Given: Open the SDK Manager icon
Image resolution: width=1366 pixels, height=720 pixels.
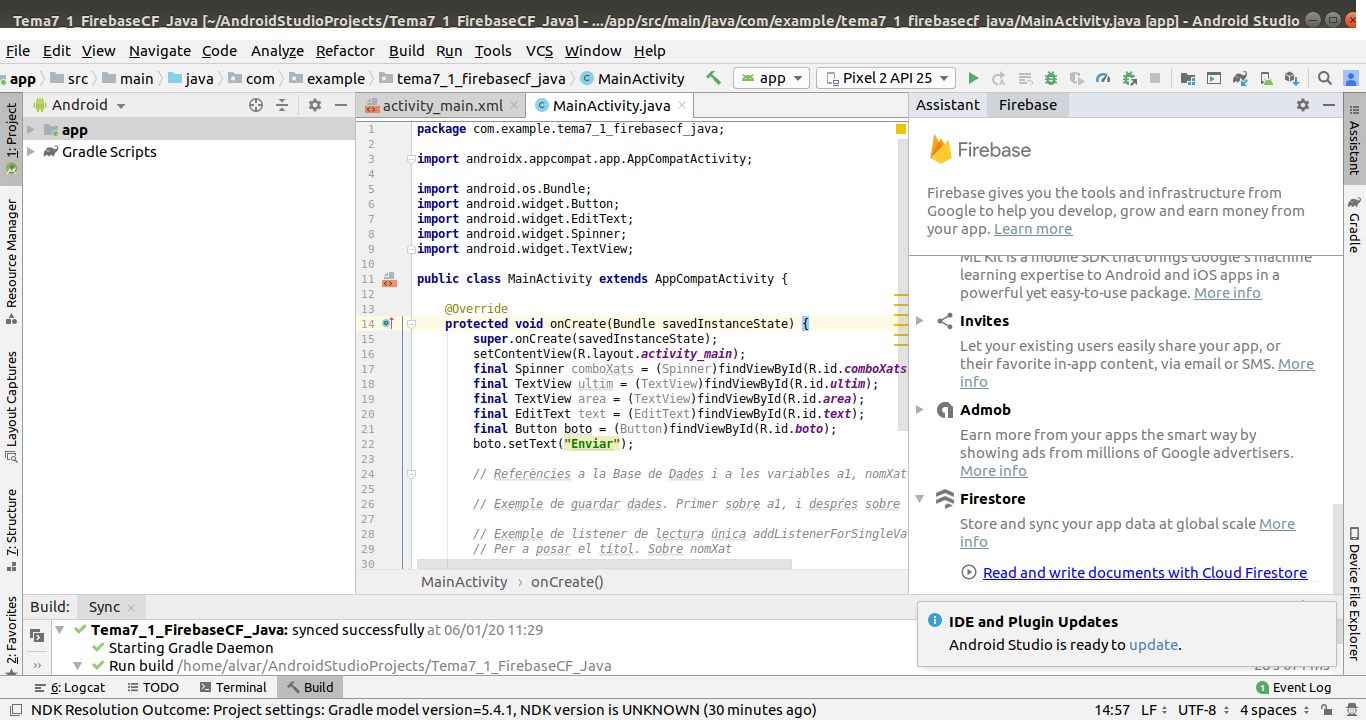Looking at the screenshot, I should pos(1291,78).
